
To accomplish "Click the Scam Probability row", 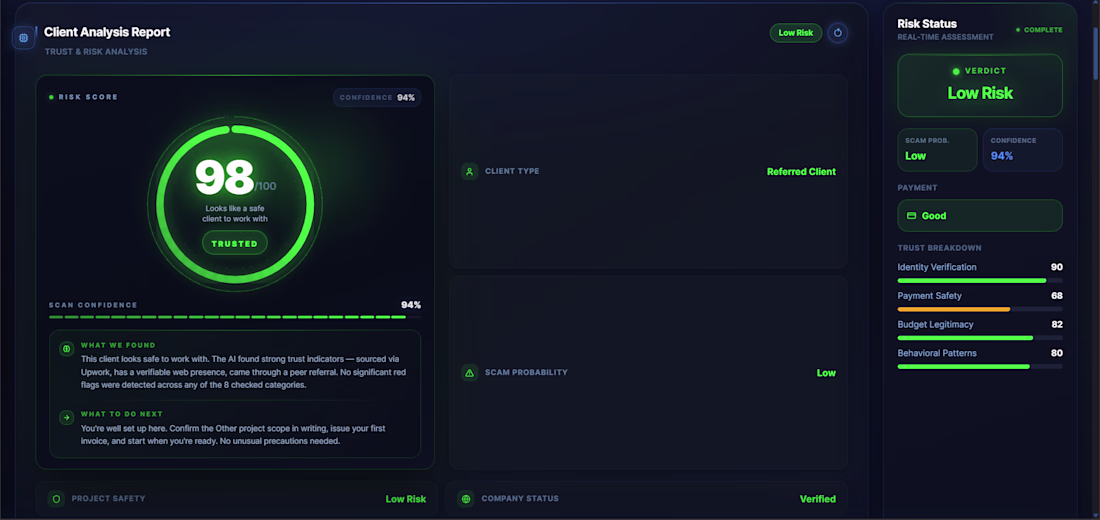I will click(648, 373).
